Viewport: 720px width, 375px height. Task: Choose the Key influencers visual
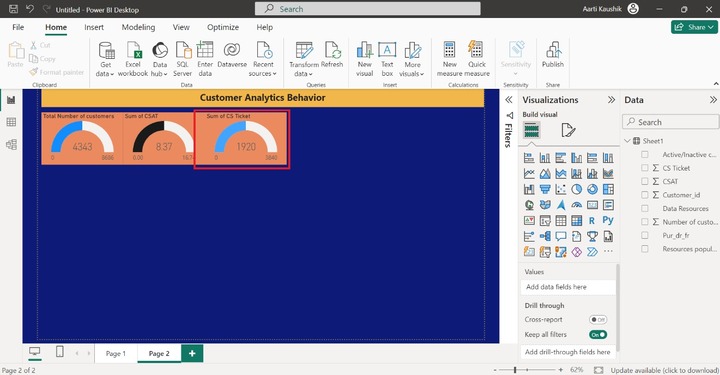point(529,236)
